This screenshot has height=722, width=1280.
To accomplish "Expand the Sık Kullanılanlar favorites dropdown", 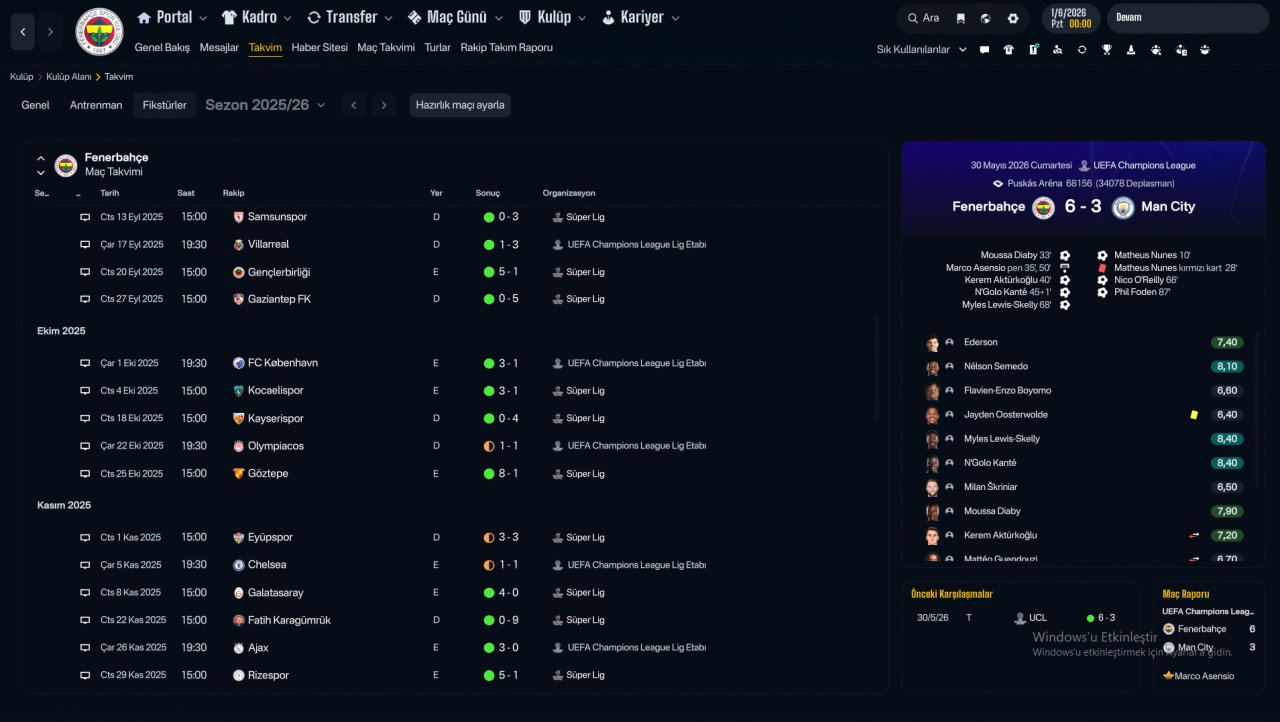I will (x=922, y=49).
